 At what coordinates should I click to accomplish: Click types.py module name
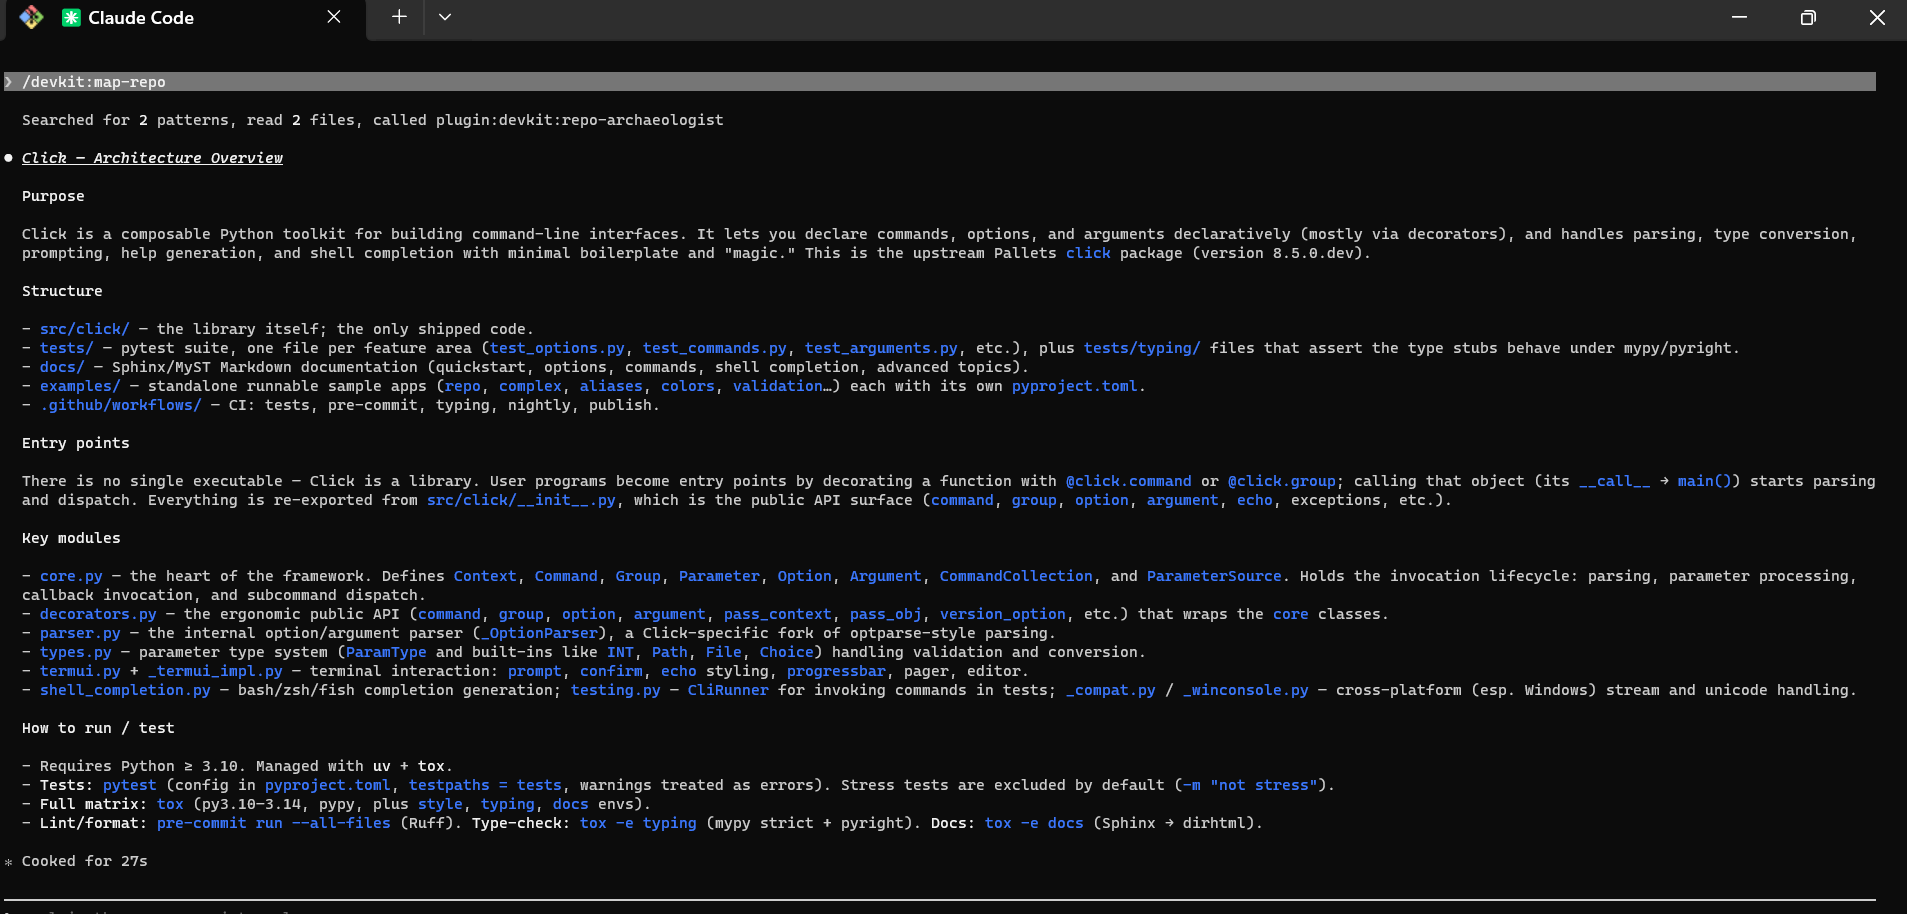[x=76, y=652]
